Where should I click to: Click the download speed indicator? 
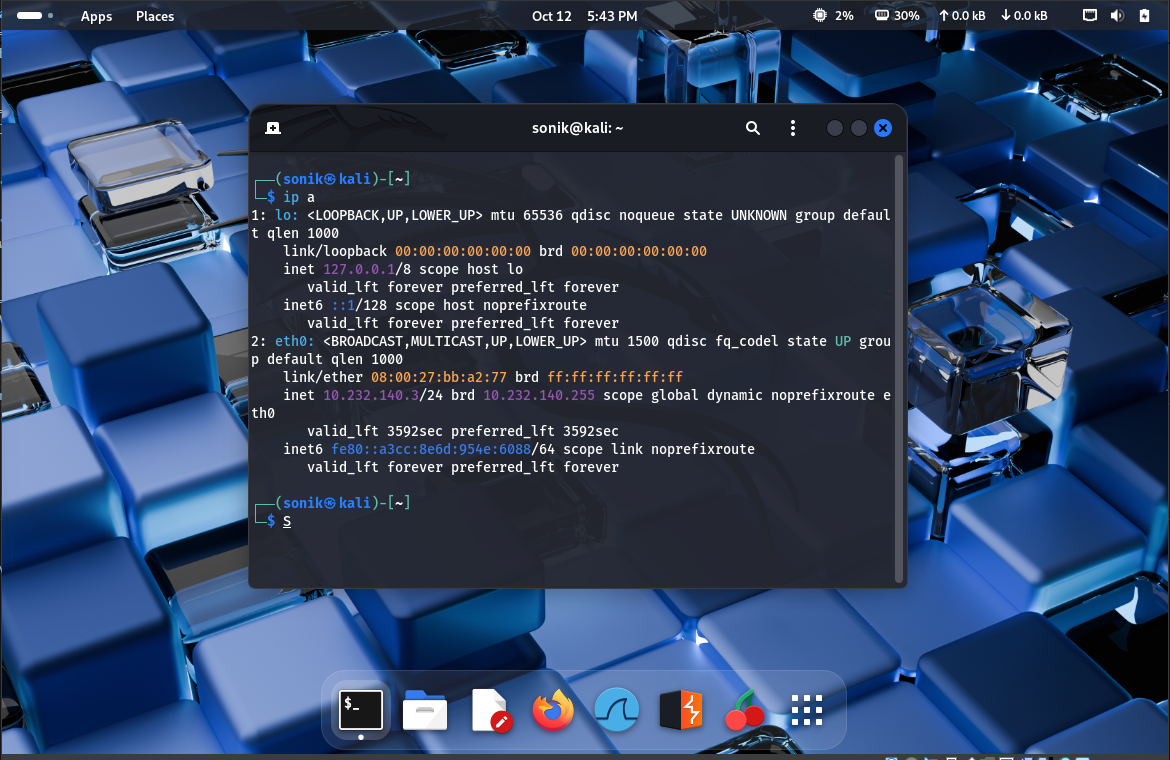[x=1024, y=16]
